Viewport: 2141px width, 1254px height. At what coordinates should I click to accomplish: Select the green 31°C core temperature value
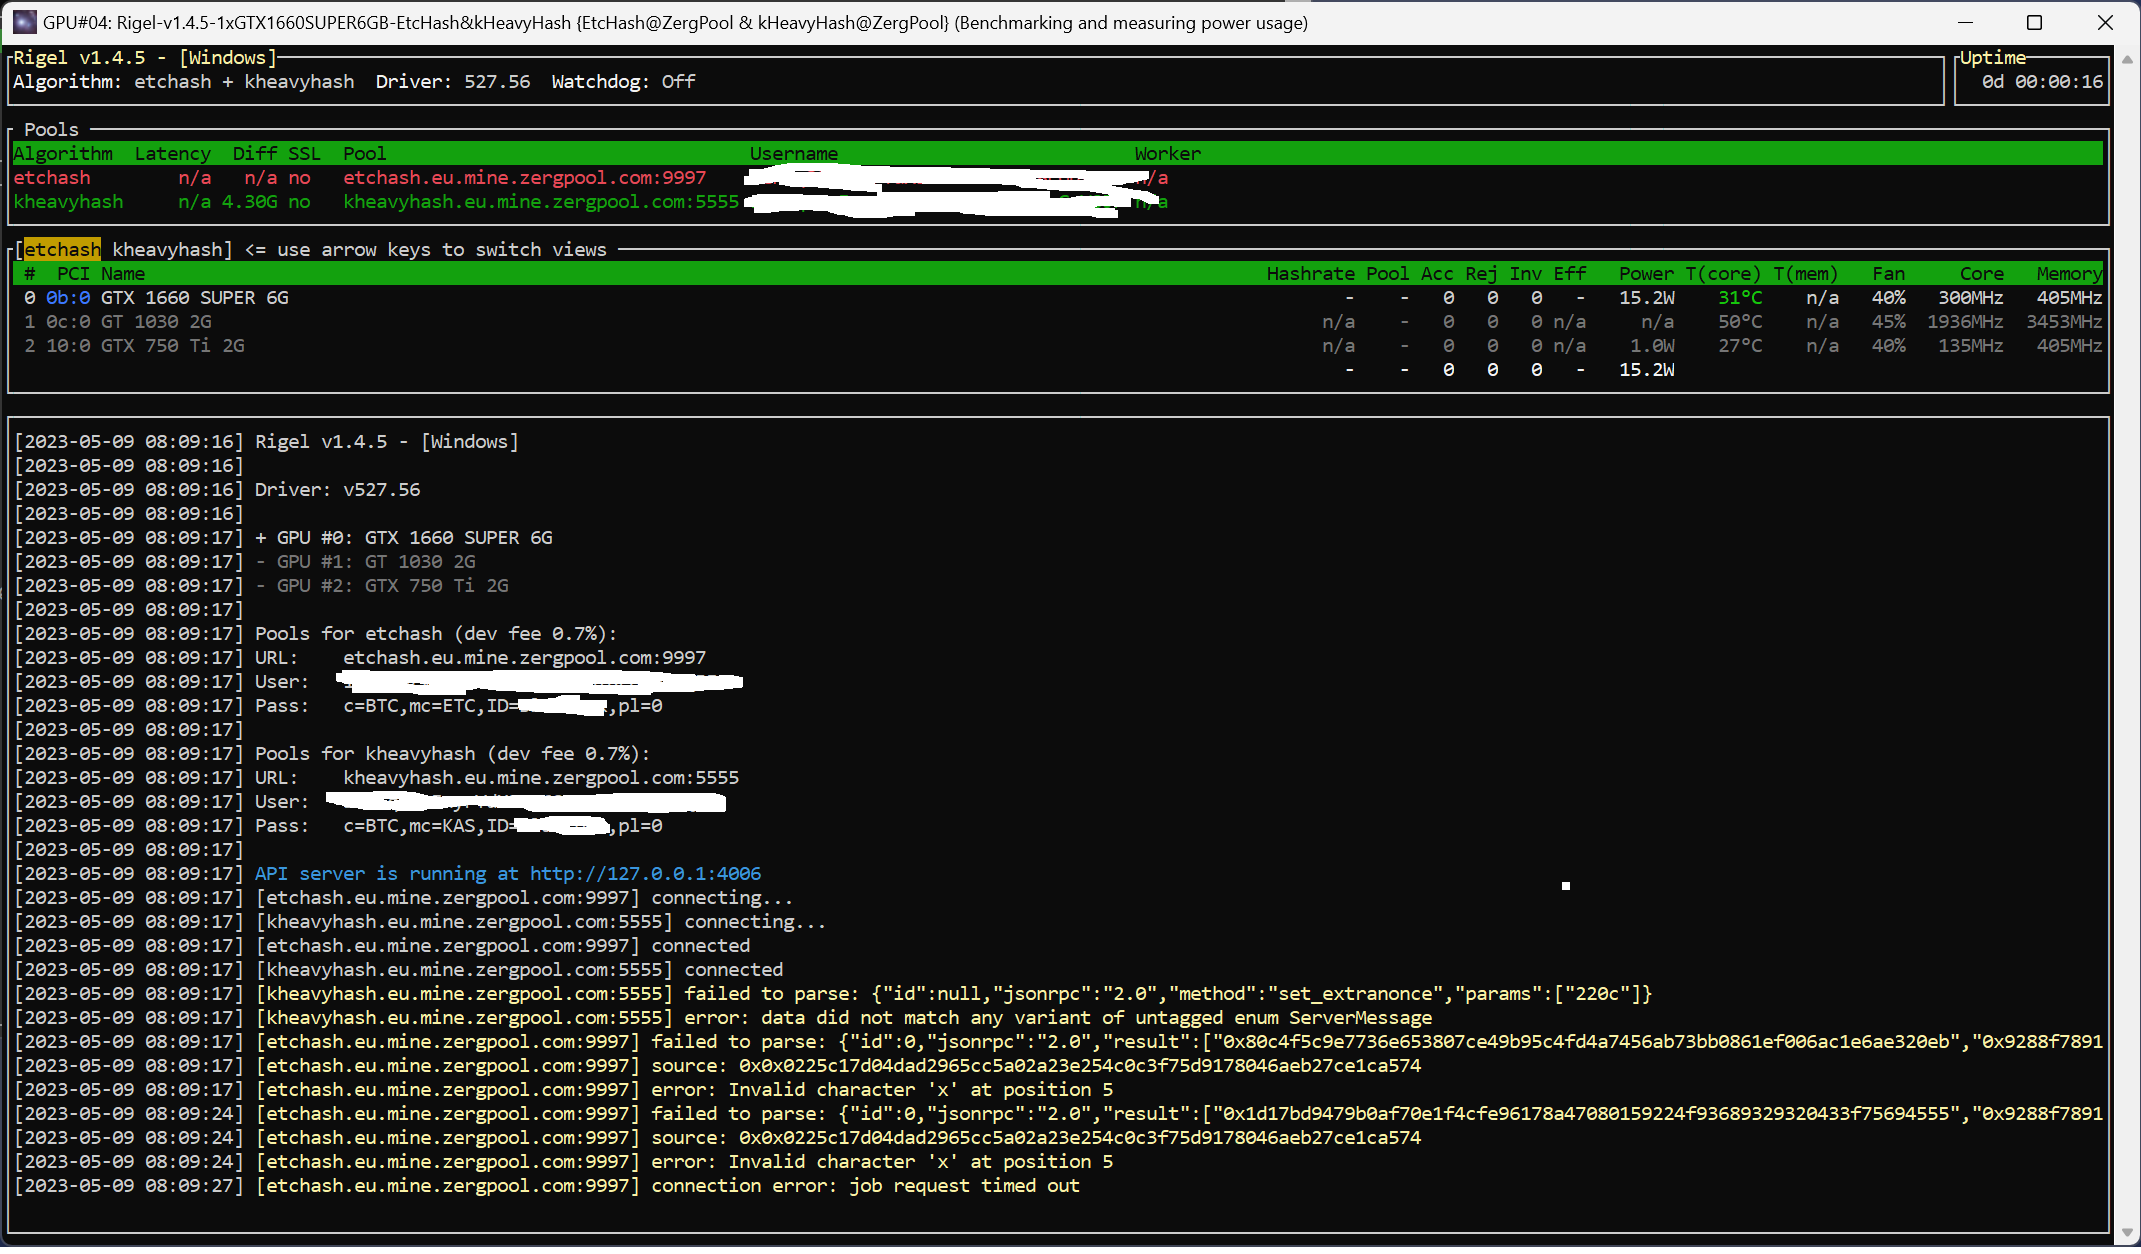pyautogui.click(x=1740, y=297)
